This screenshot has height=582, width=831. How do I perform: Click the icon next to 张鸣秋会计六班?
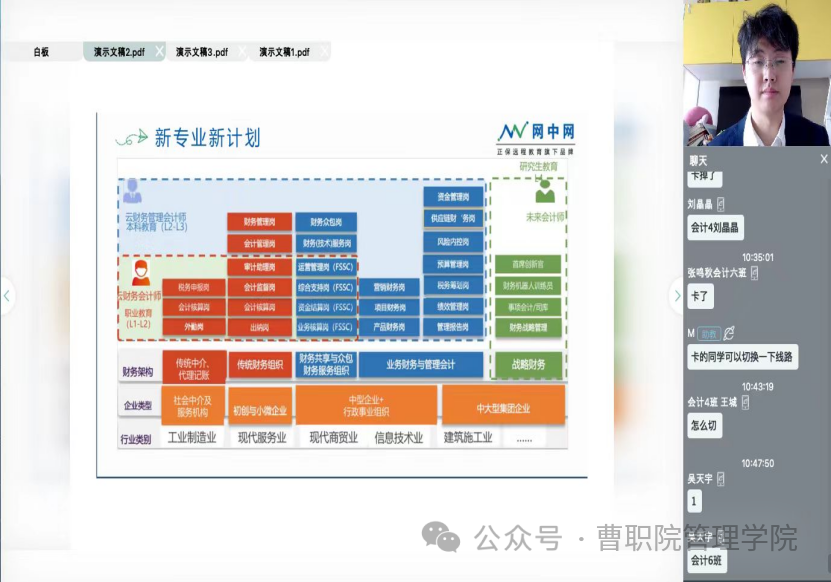(755, 272)
